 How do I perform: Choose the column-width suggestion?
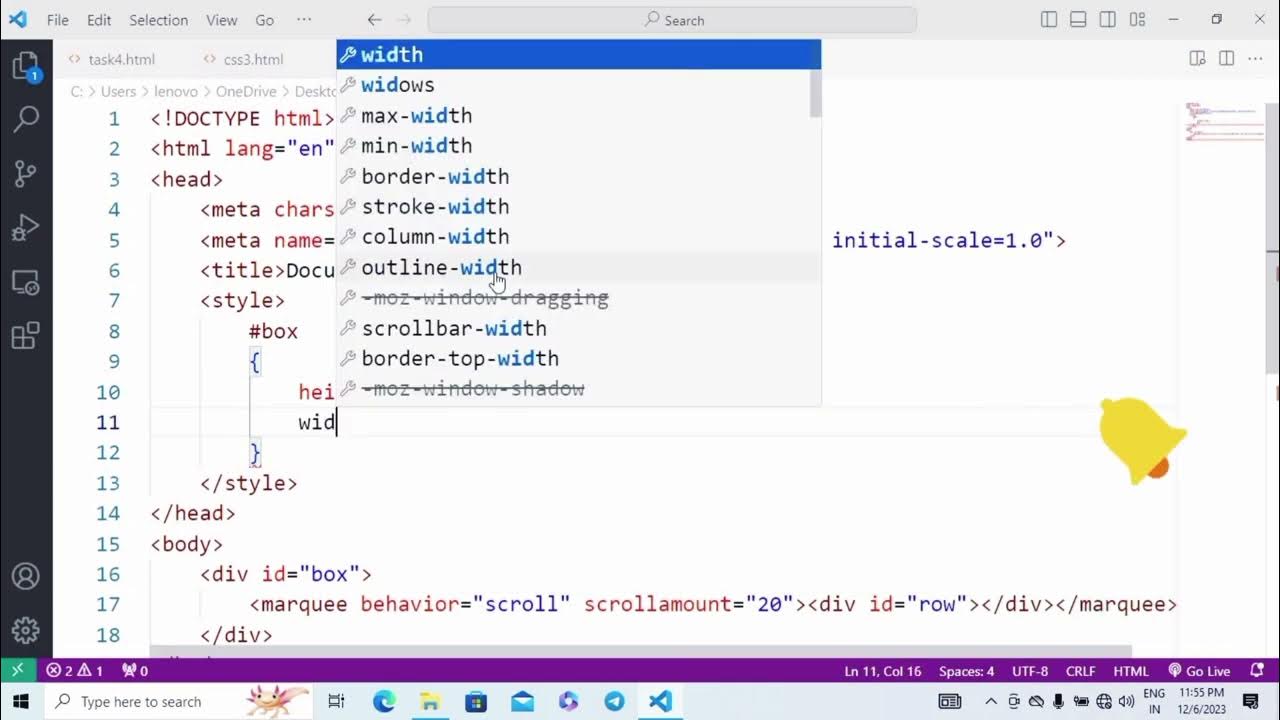pos(578,237)
